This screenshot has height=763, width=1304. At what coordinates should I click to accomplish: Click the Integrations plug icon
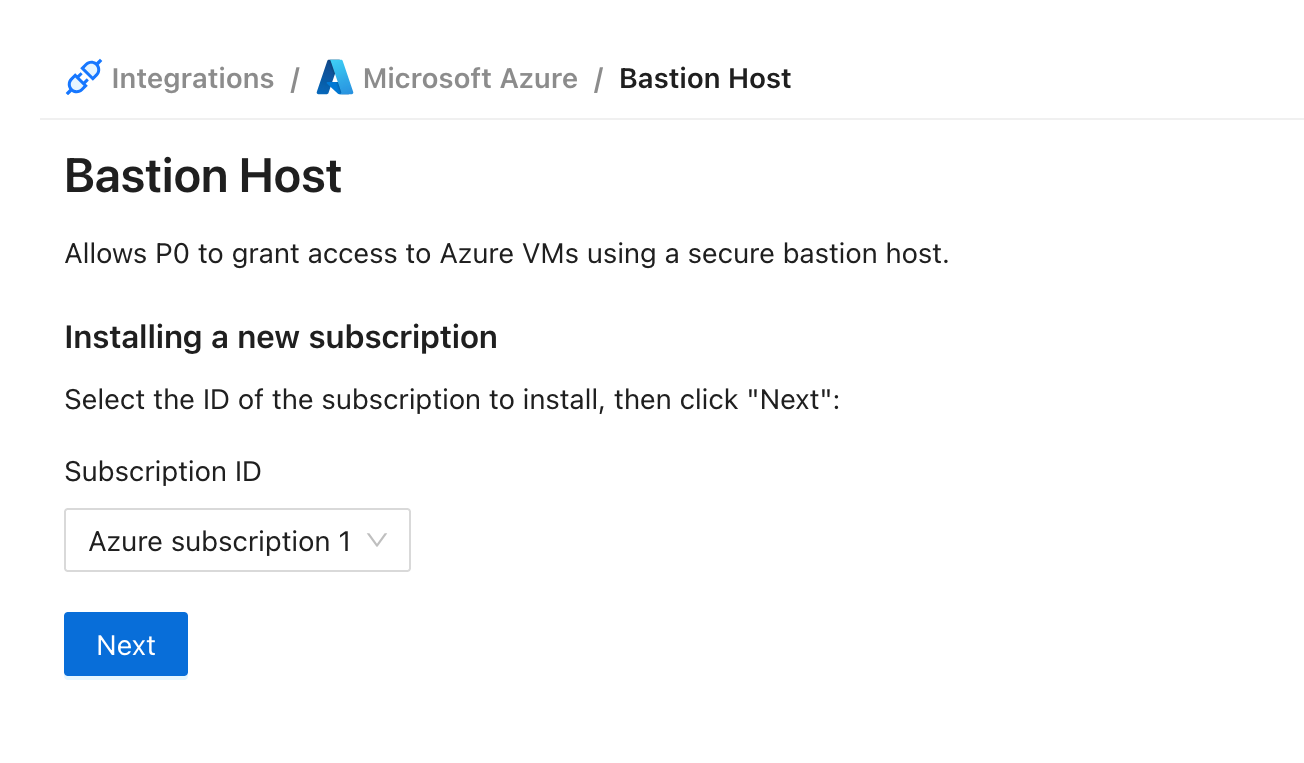[84, 78]
